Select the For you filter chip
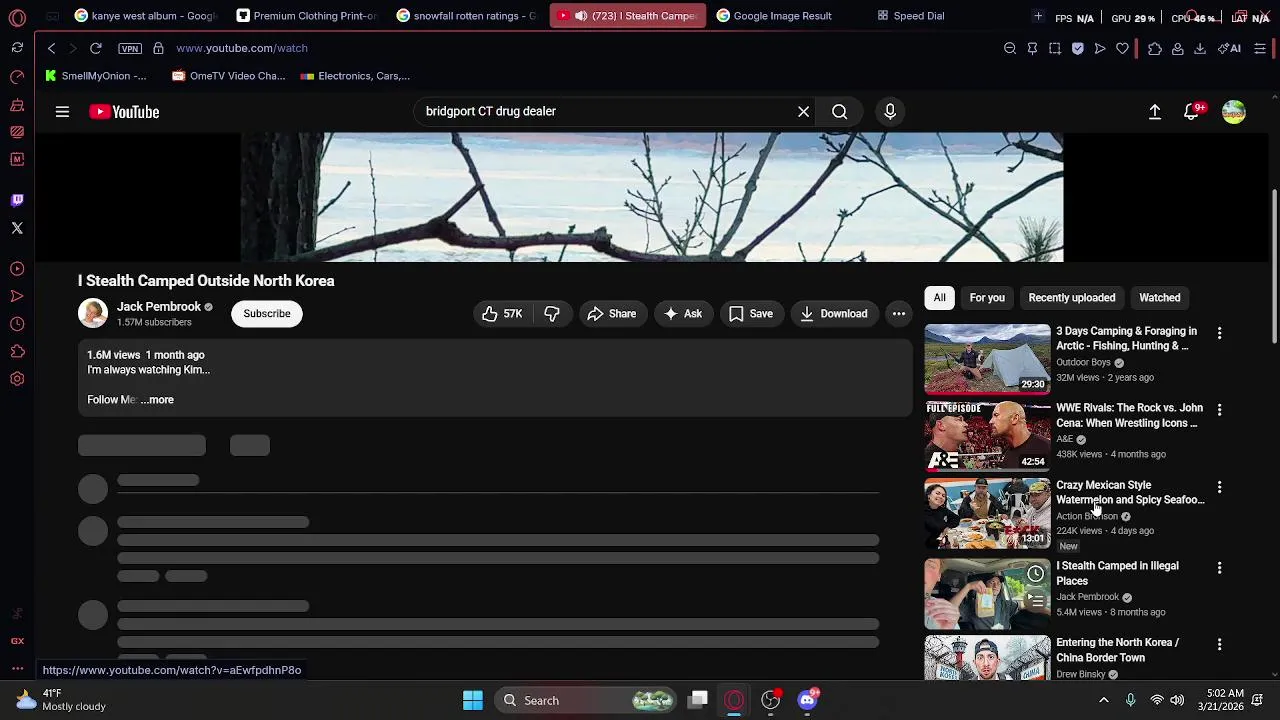The height and width of the screenshot is (720, 1280). 987,298
